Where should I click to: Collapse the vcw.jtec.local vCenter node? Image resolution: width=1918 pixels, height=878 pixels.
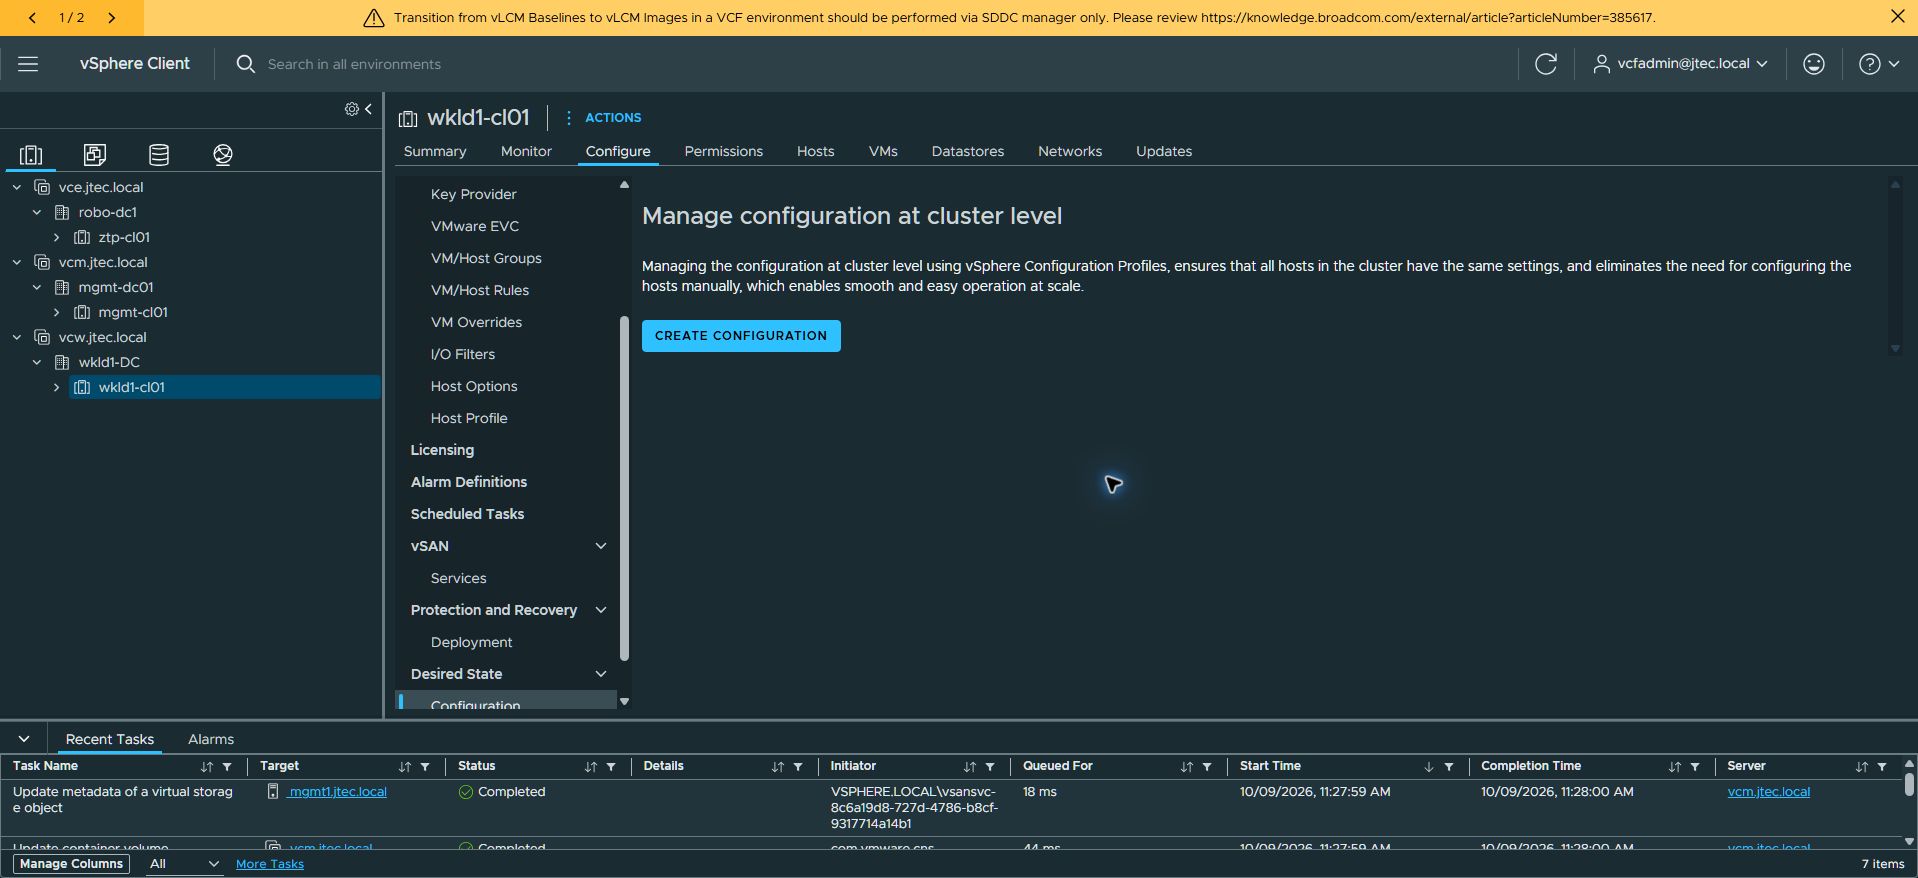click(17, 338)
